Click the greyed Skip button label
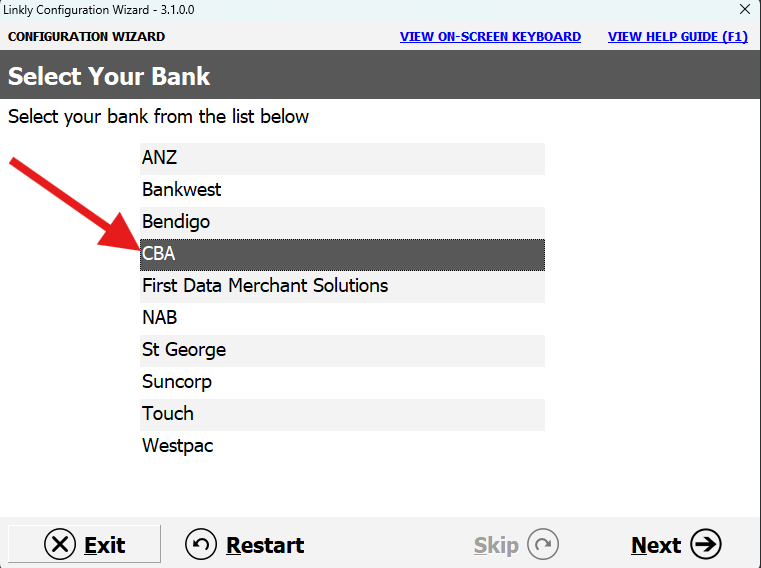The width and height of the screenshot is (761, 568). (x=496, y=545)
